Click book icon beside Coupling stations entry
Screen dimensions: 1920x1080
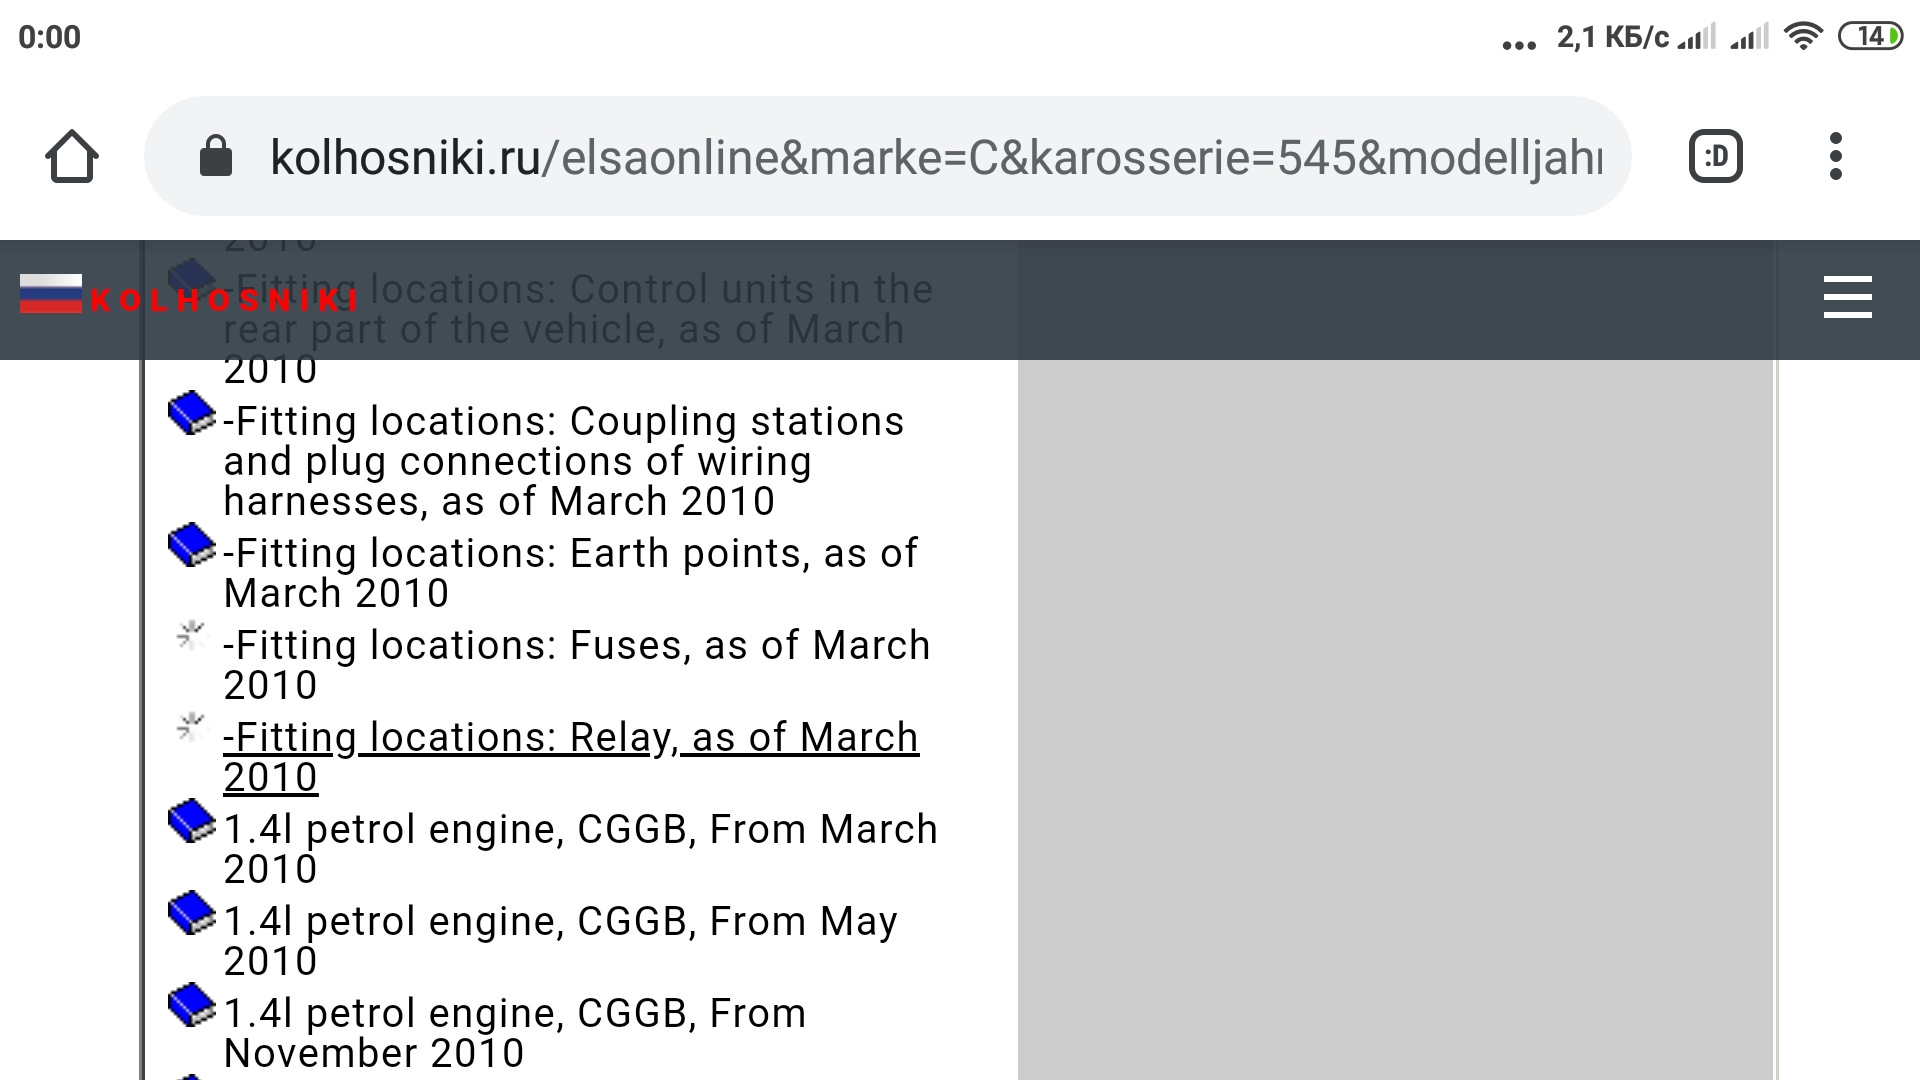pos(191,413)
